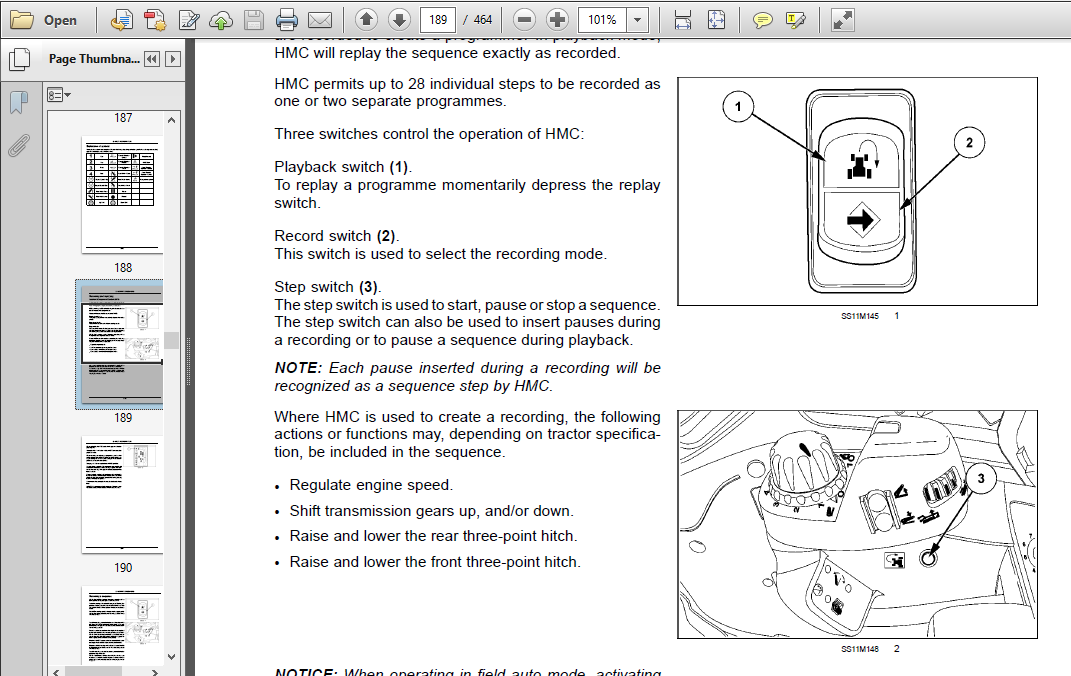Image resolution: width=1071 pixels, height=676 pixels.
Task: Click the Save floppy disk icon
Action: 254,20
